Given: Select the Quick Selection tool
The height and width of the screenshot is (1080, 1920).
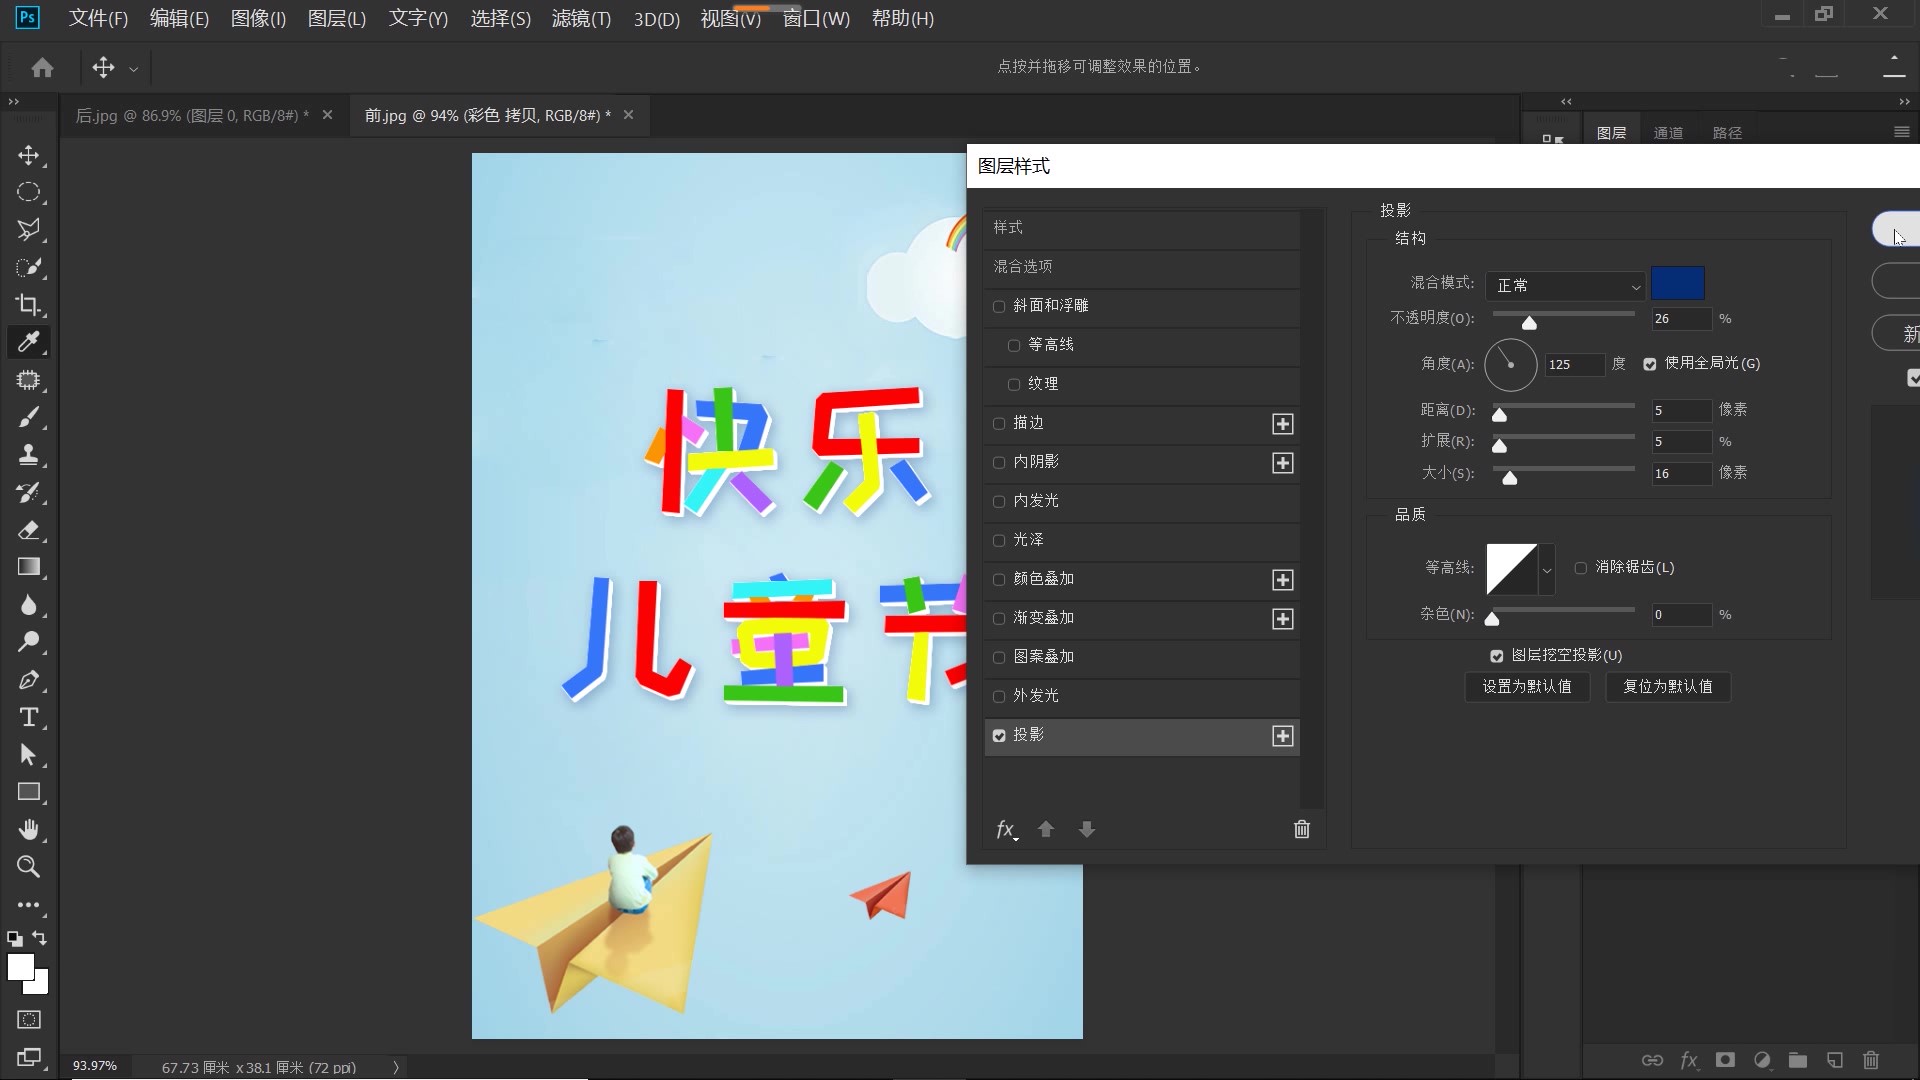Looking at the screenshot, I should tap(28, 267).
